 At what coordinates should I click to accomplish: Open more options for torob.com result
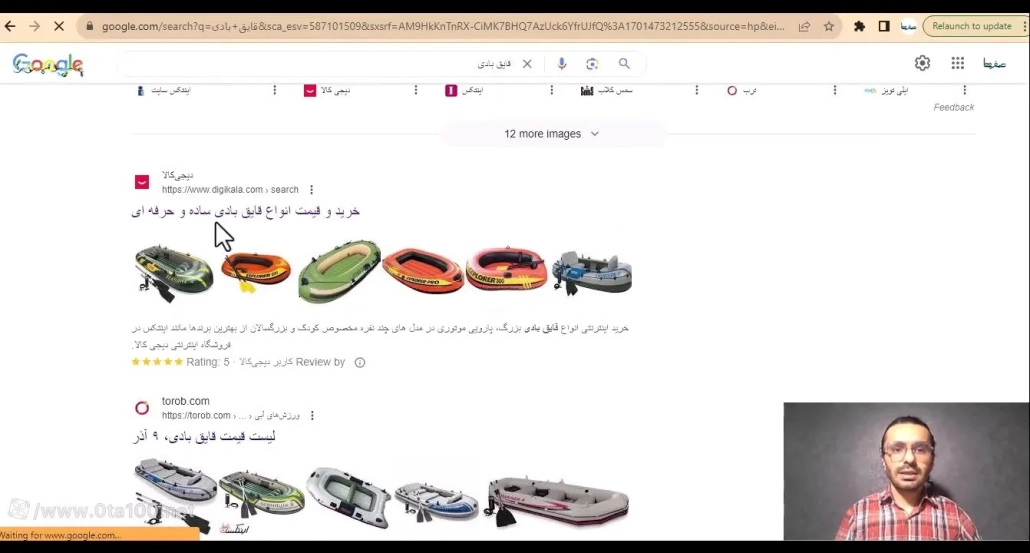pos(312,416)
